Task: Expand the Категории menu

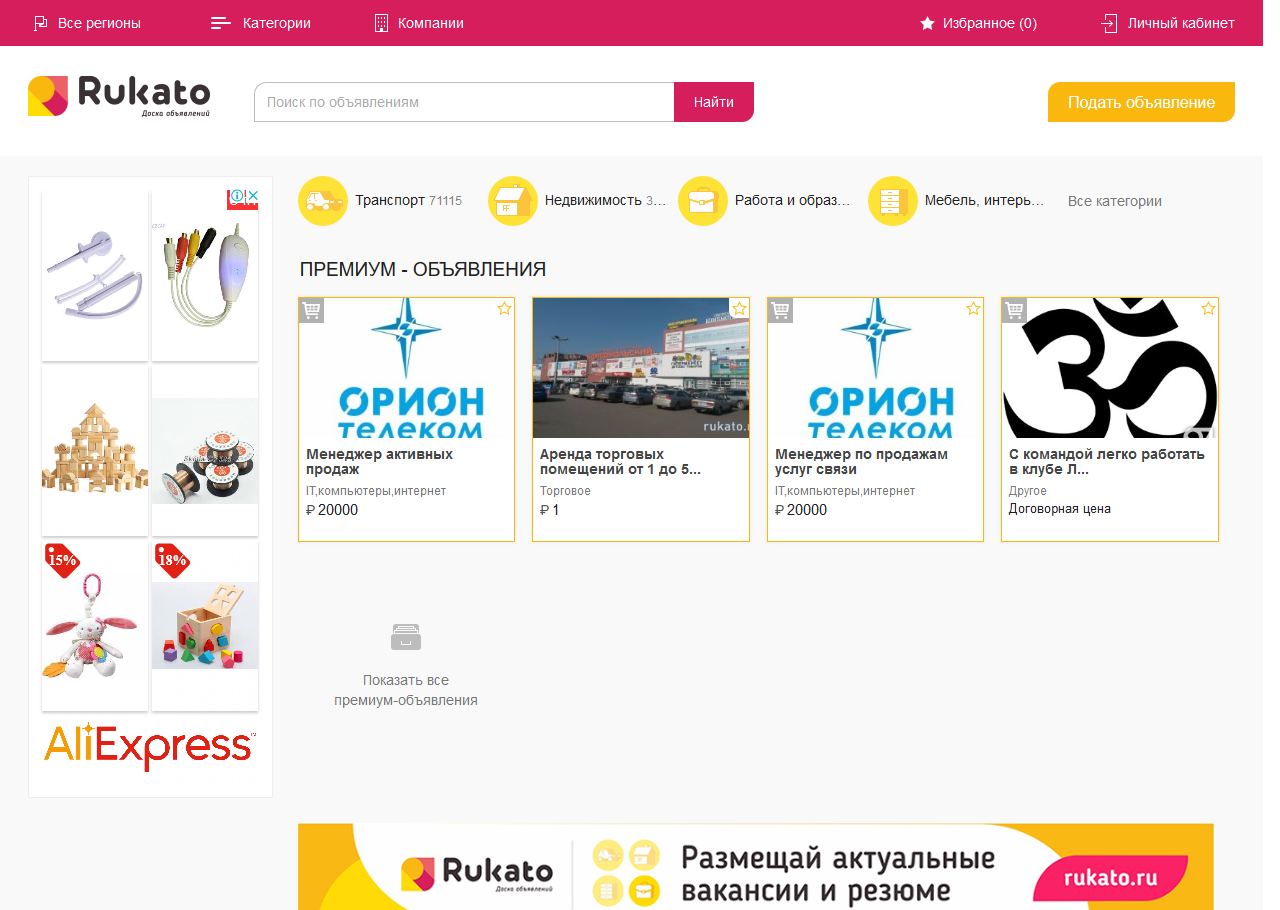Action: click(x=261, y=23)
